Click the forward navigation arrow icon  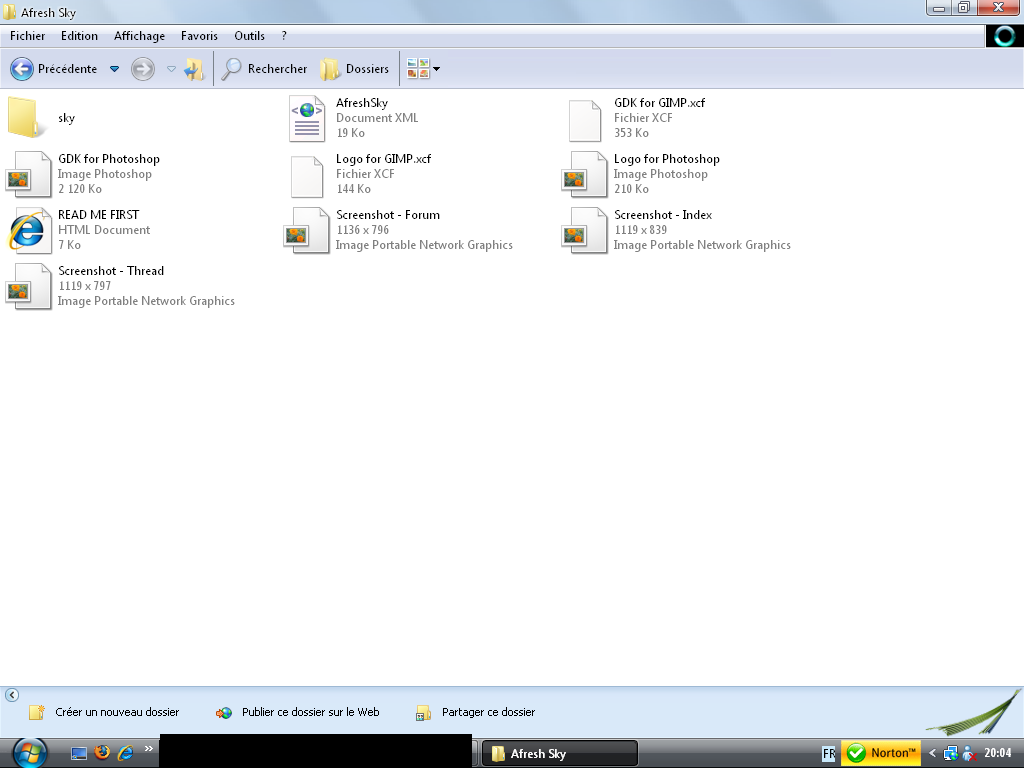pos(142,69)
